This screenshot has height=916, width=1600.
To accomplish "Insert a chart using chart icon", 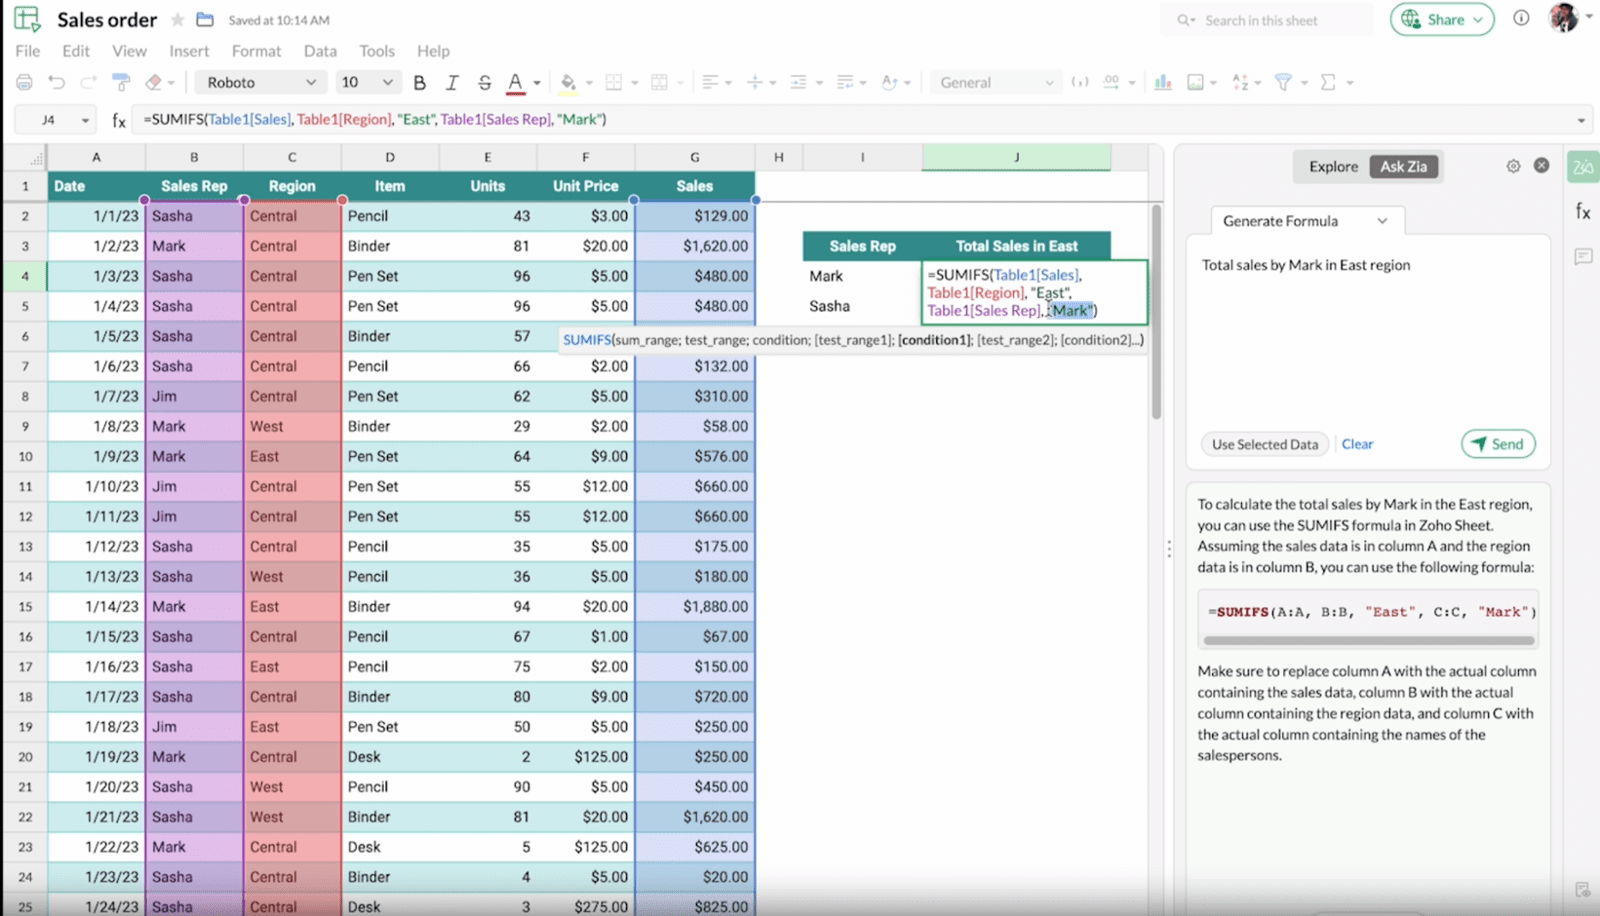I will [1163, 82].
